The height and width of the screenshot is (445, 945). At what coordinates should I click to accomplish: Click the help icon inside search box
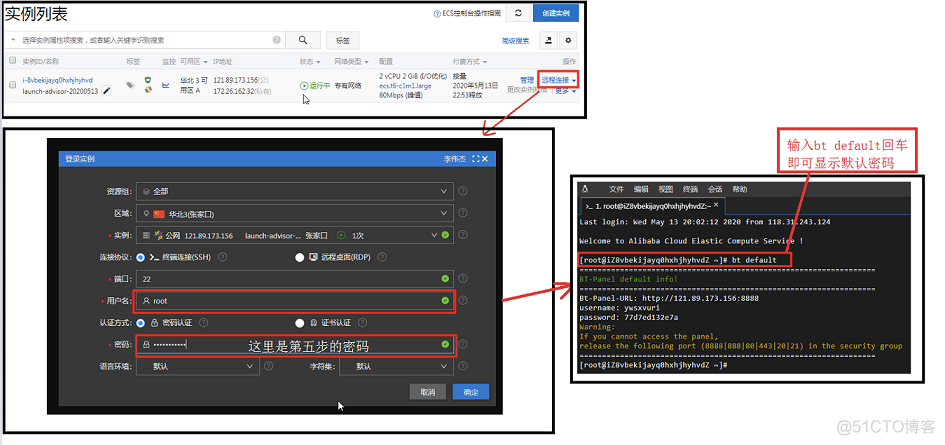click(x=277, y=40)
